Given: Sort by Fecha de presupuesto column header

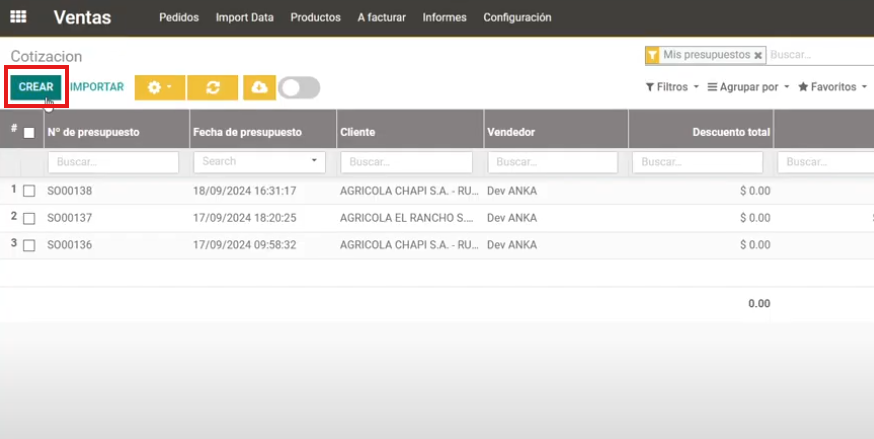Looking at the screenshot, I should click(x=247, y=132).
